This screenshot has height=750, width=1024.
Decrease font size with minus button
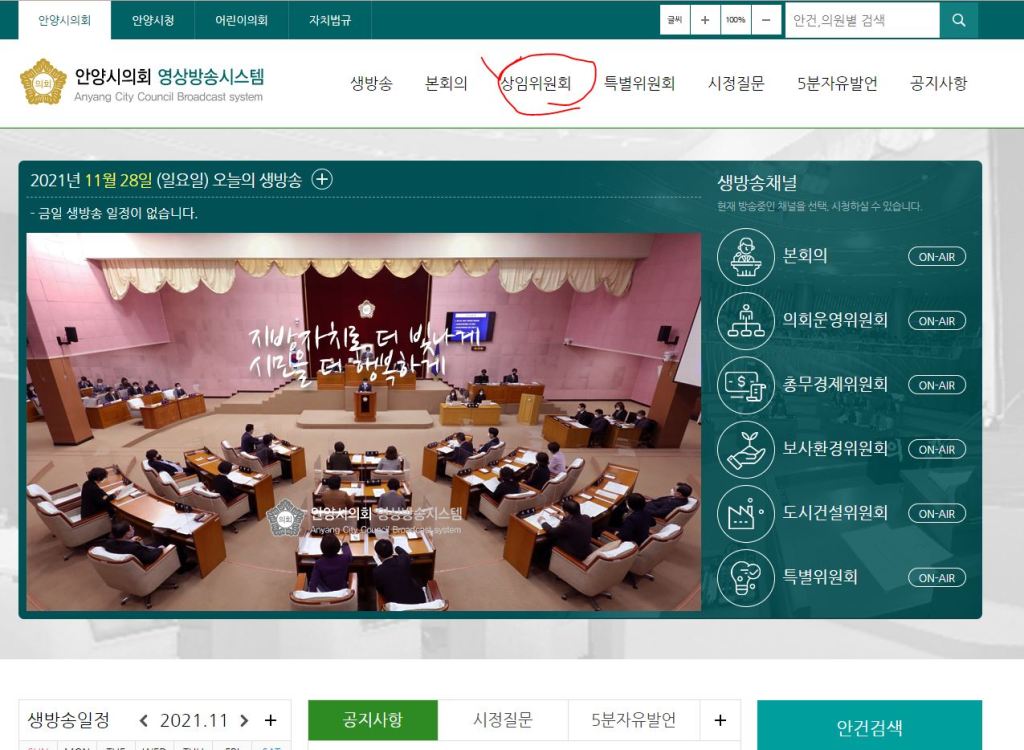click(x=766, y=20)
